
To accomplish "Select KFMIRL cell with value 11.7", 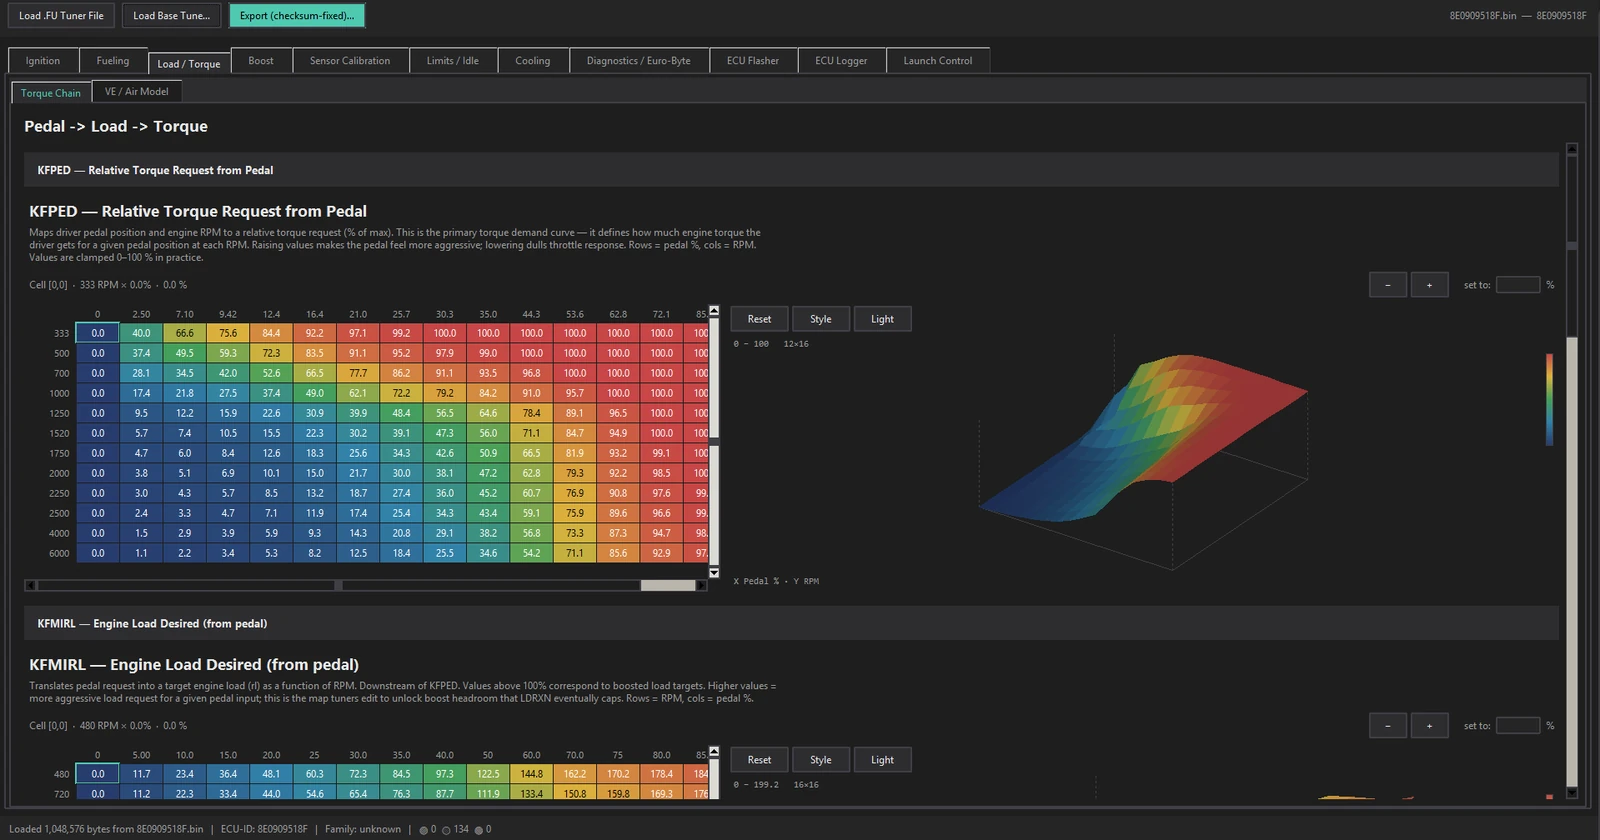I will (141, 774).
